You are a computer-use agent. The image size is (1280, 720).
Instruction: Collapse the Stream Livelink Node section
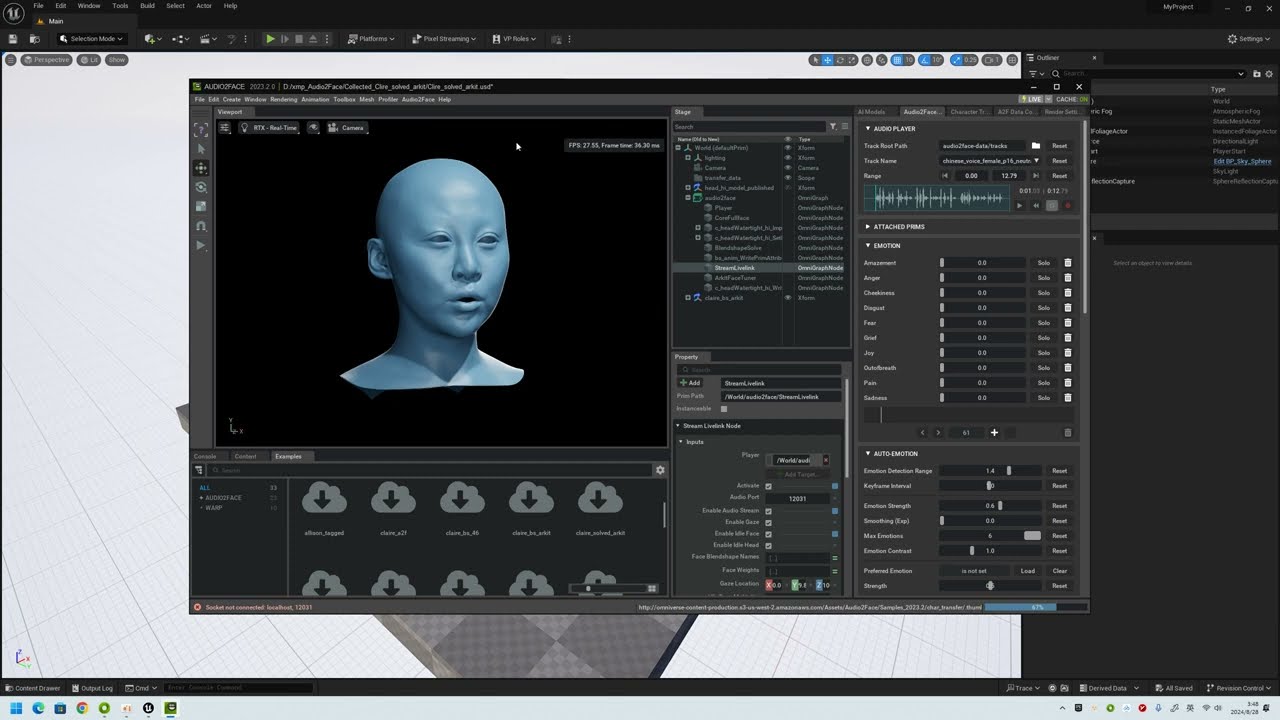(678, 426)
